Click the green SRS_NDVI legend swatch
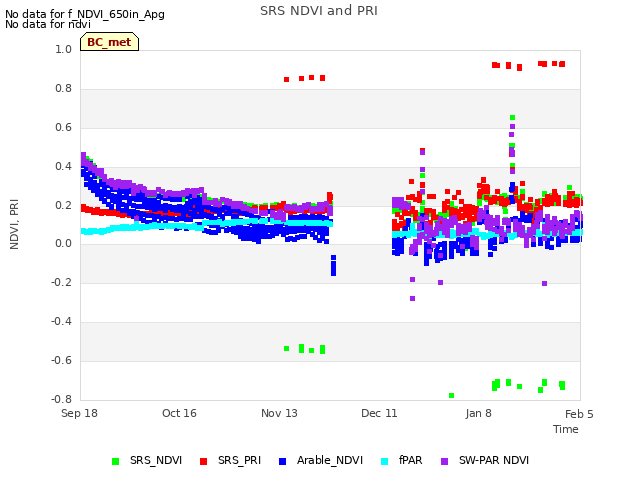The image size is (640, 480). pyautogui.click(x=116, y=461)
